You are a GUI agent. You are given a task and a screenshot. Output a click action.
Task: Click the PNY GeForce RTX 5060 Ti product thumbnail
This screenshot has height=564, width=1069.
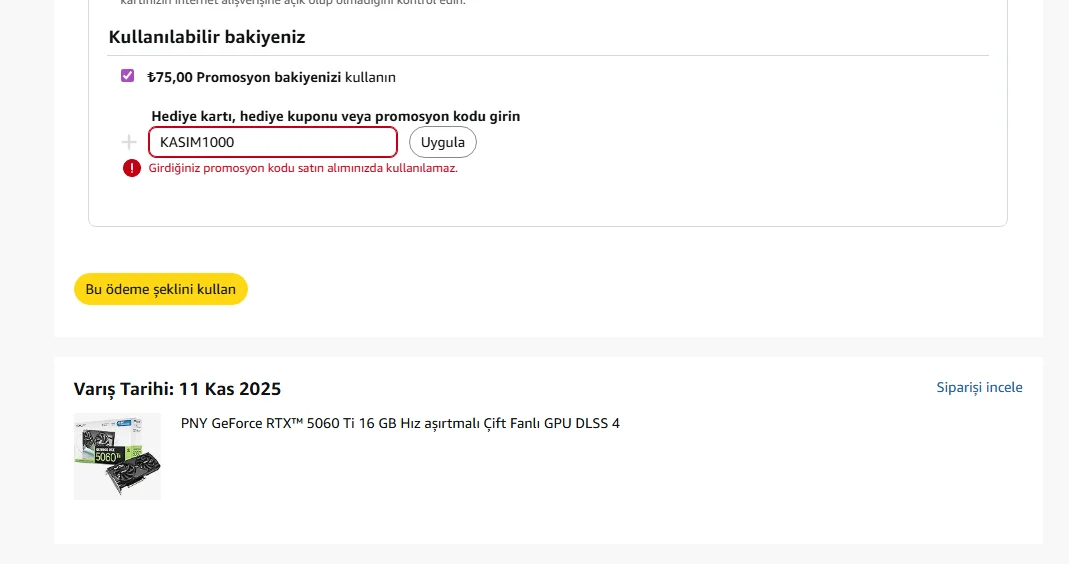pos(117,456)
